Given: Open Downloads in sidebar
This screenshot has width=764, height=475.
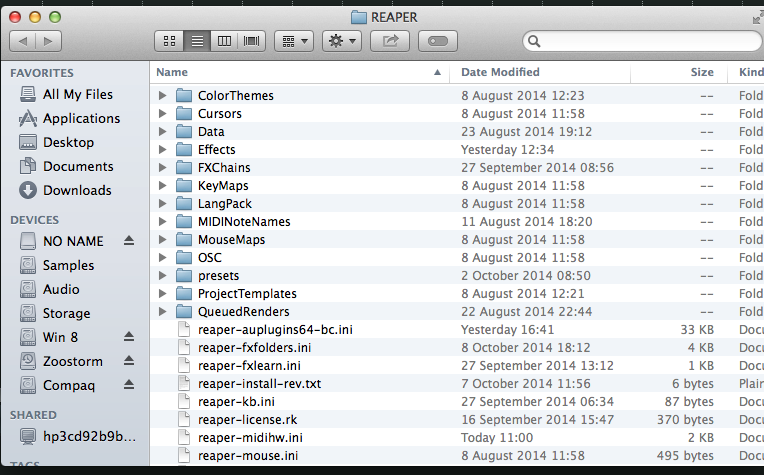Looking at the screenshot, I should 65,190.
